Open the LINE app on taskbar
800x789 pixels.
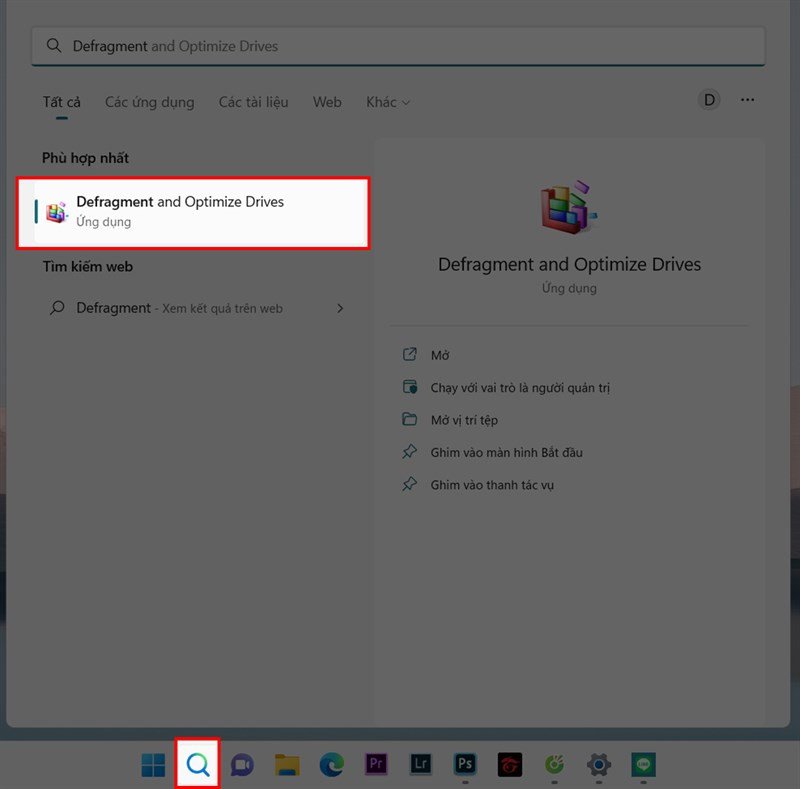[643, 765]
